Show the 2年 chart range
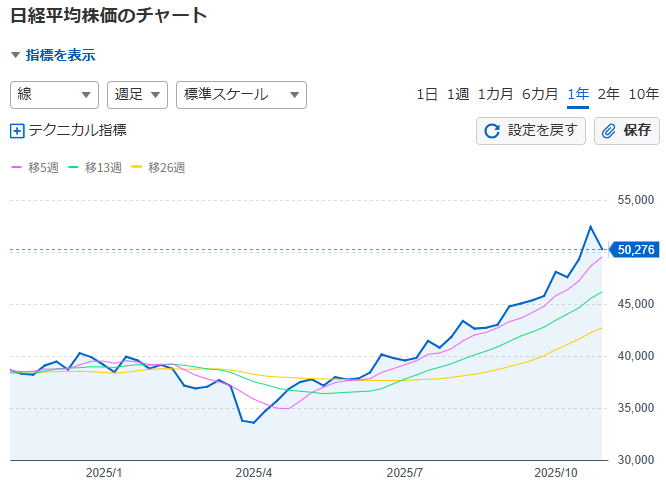The height and width of the screenshot is (487, 666). 608,94
